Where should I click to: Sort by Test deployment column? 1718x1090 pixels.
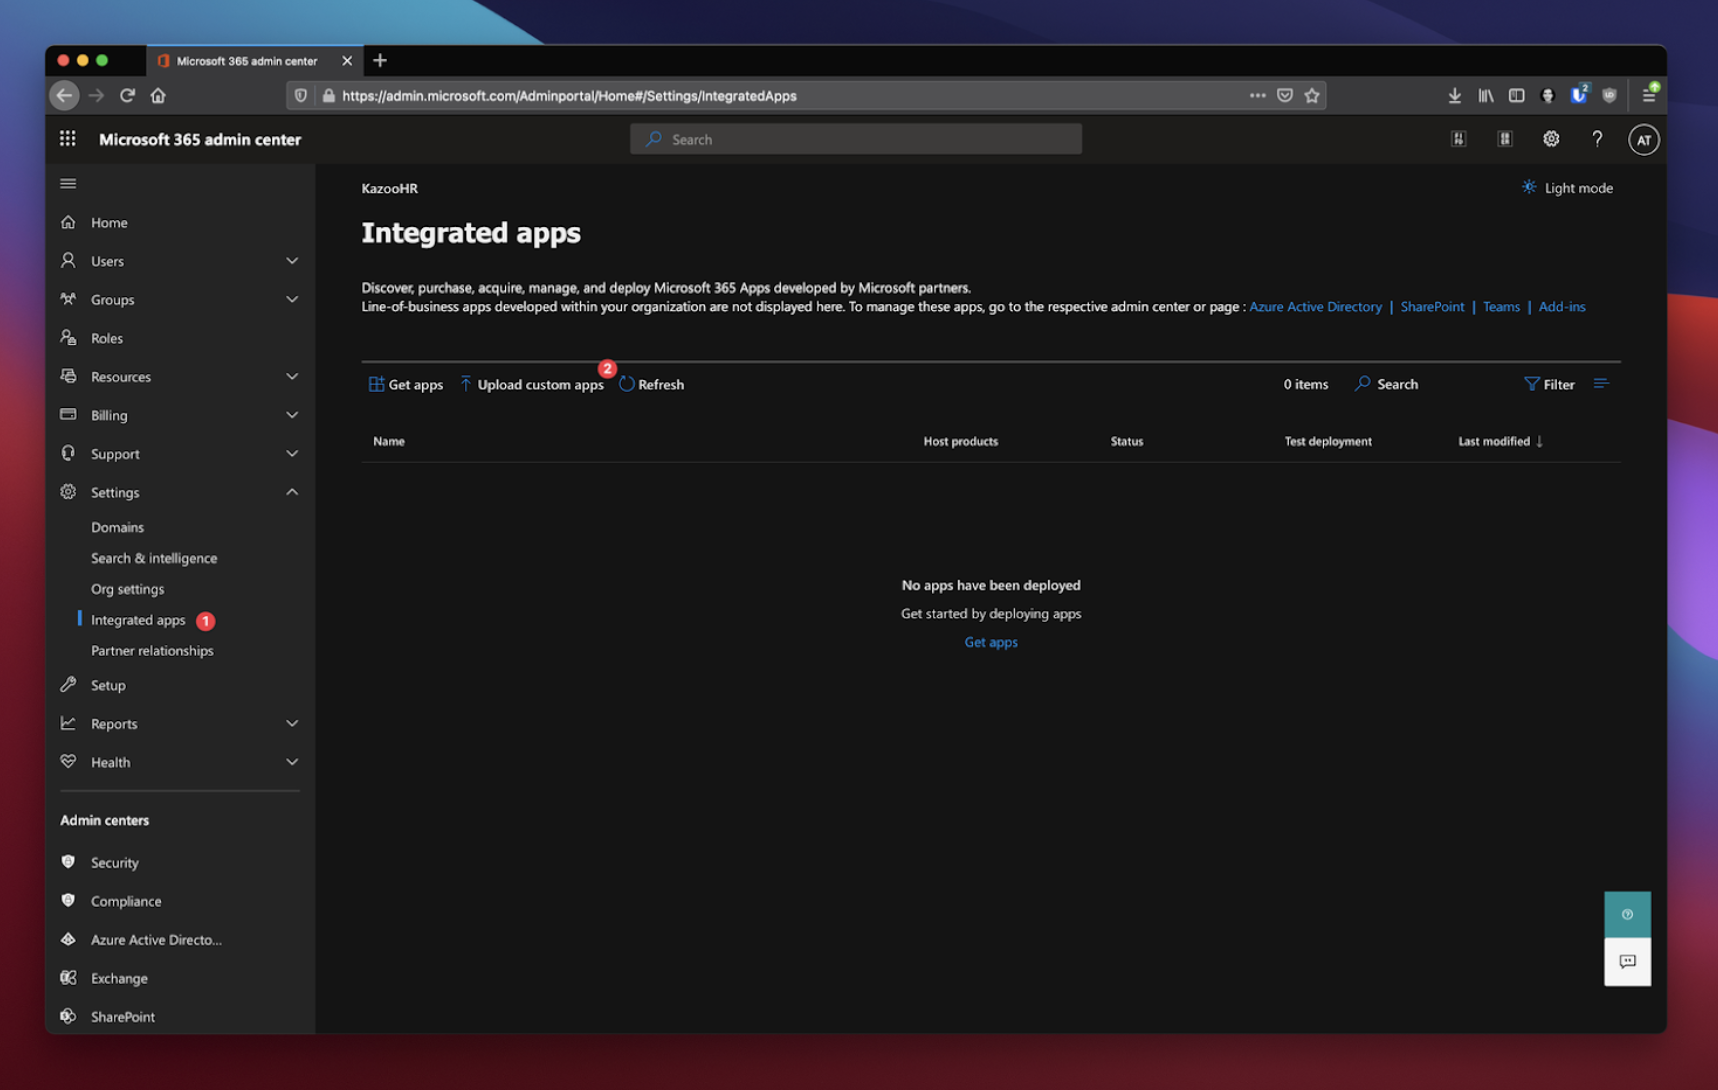1328,441
